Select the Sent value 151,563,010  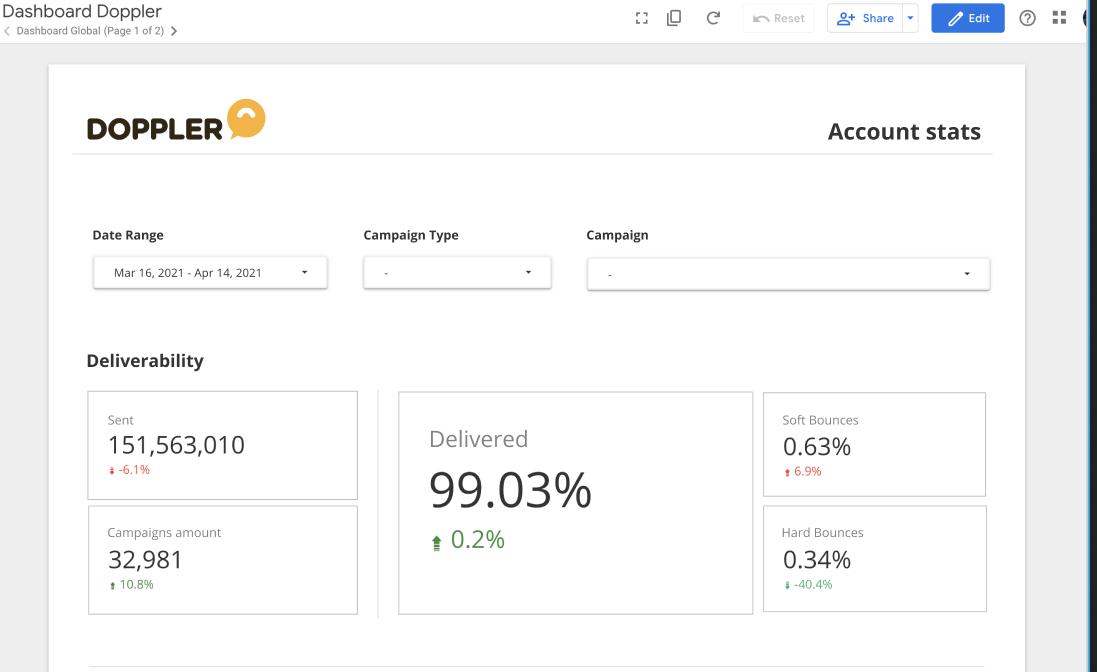tap(176, 445)
